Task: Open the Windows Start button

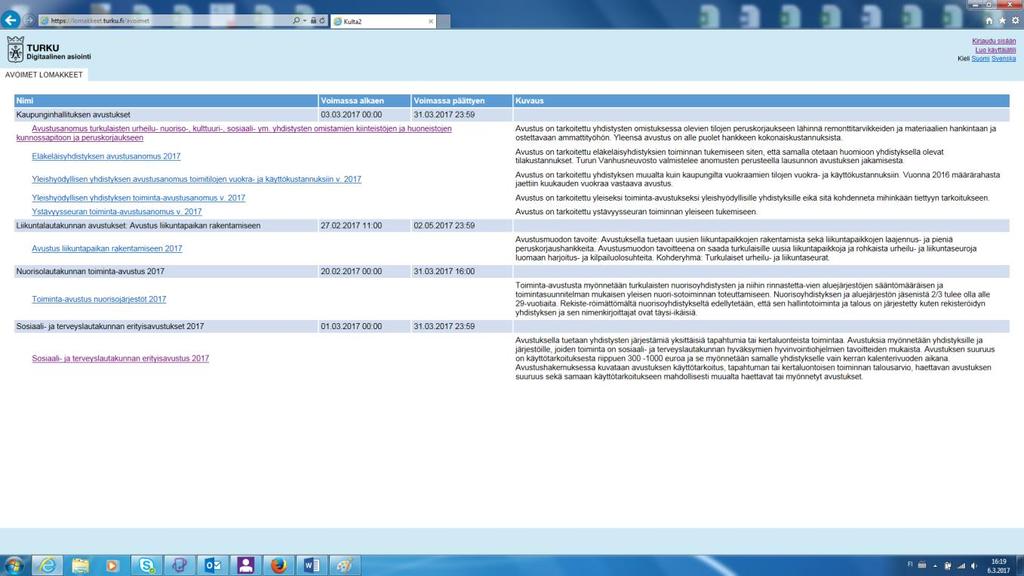Action: coord(13,565)
